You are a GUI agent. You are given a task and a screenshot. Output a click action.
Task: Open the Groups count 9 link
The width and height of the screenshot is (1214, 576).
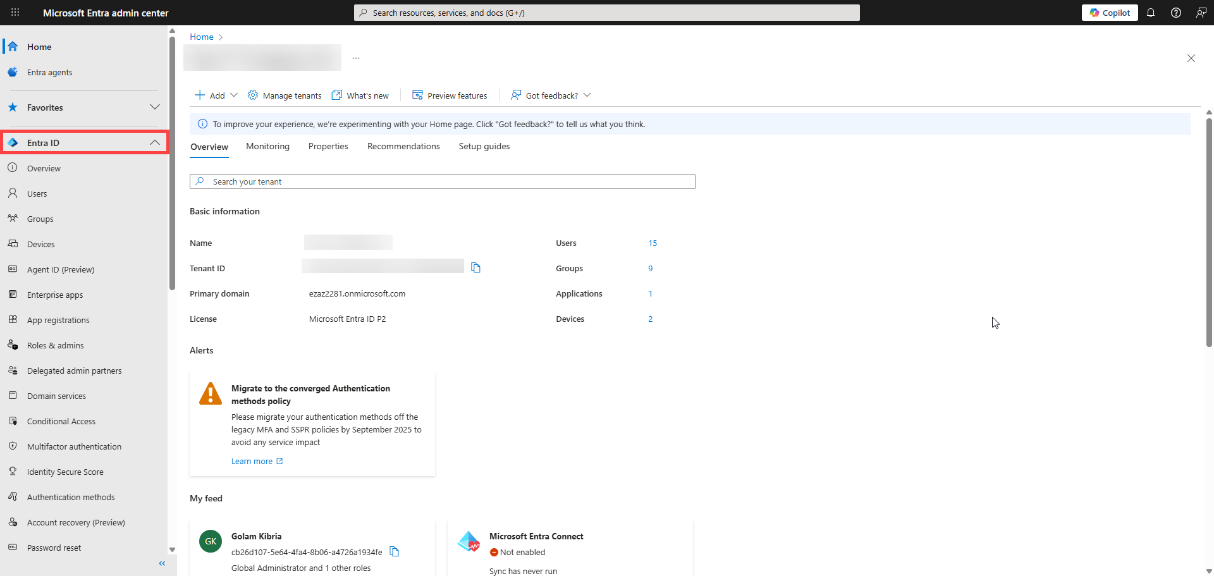[x=650, y=269]
